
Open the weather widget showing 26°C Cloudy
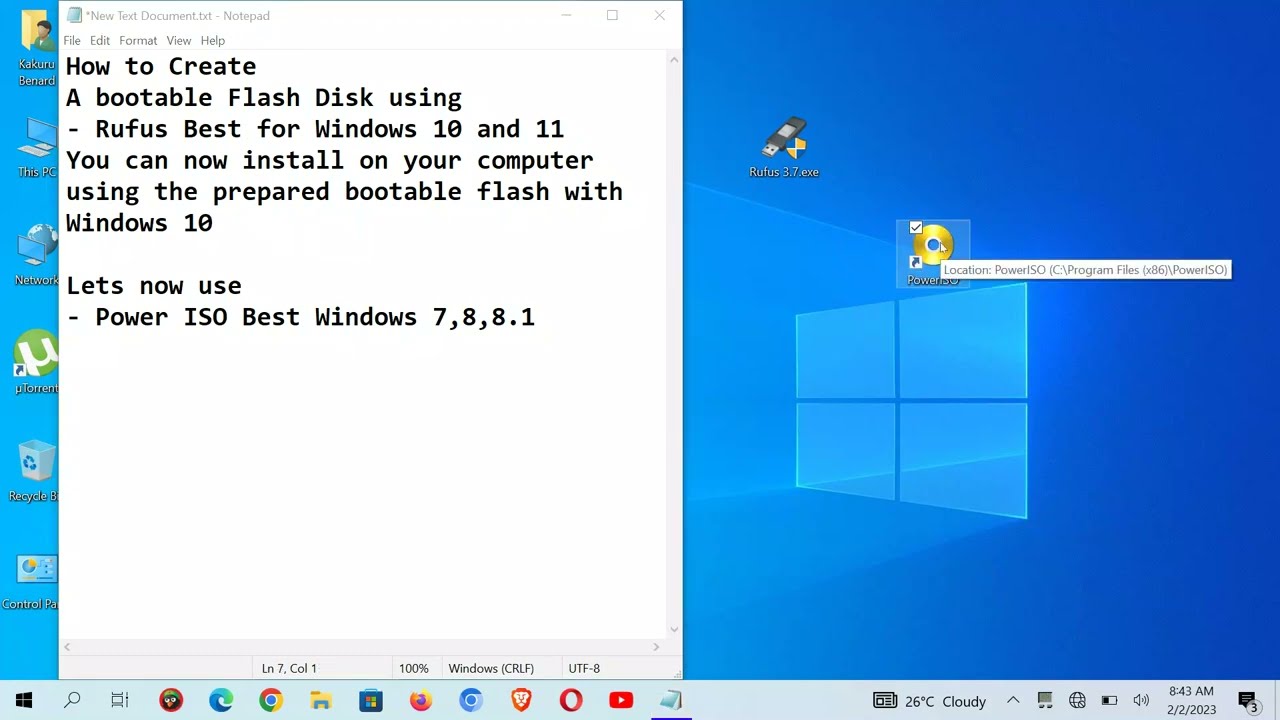[930, 701]
